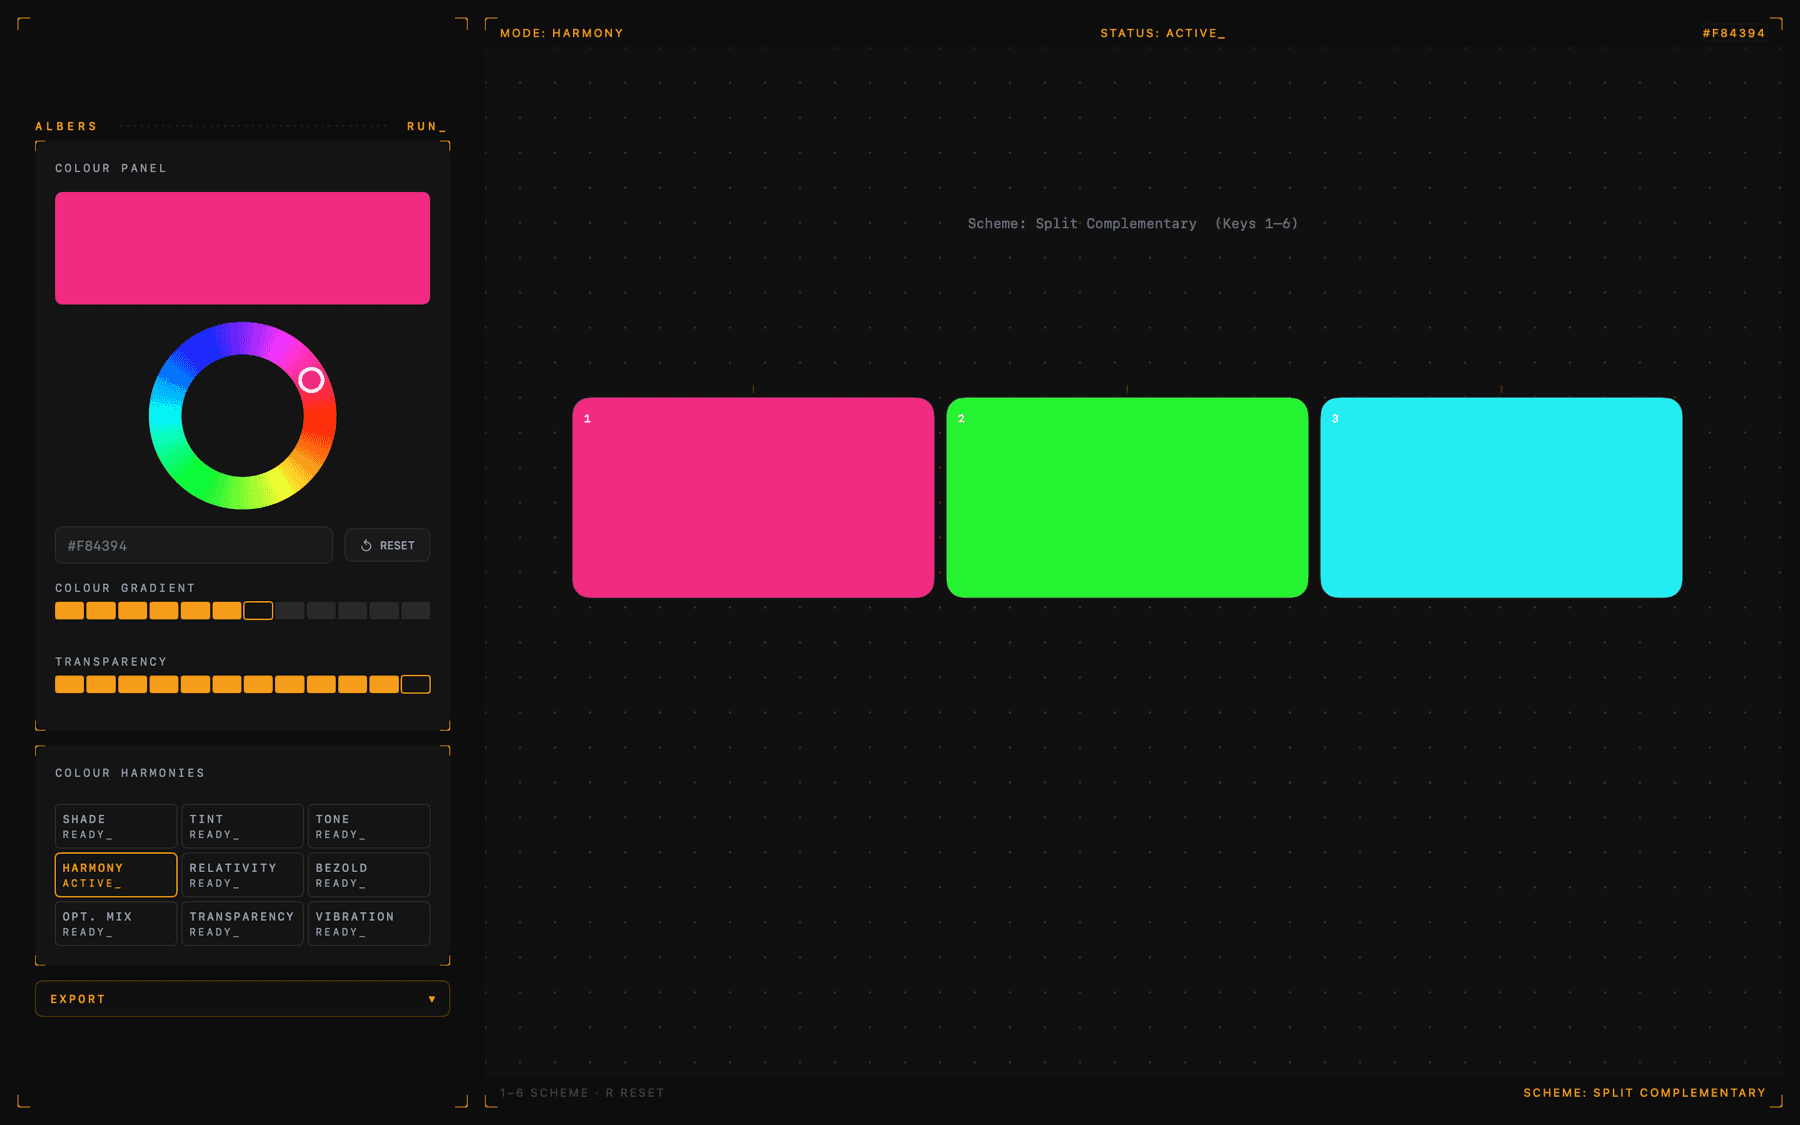This screenshot has width=1800, height=1125.
Task: Enable the Vibration mode tile
Action: click(368, 924)
